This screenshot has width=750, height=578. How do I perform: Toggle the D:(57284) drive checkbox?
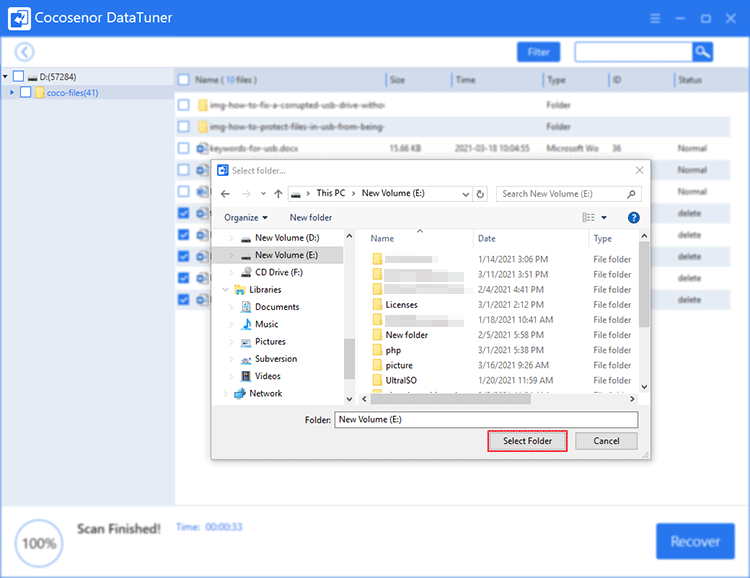tap(18, 76)
